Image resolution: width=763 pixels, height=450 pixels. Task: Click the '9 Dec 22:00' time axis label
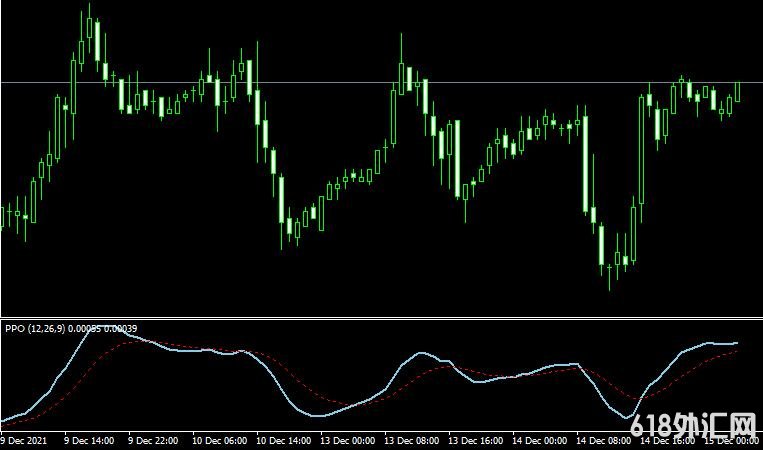tap(153, 441)
